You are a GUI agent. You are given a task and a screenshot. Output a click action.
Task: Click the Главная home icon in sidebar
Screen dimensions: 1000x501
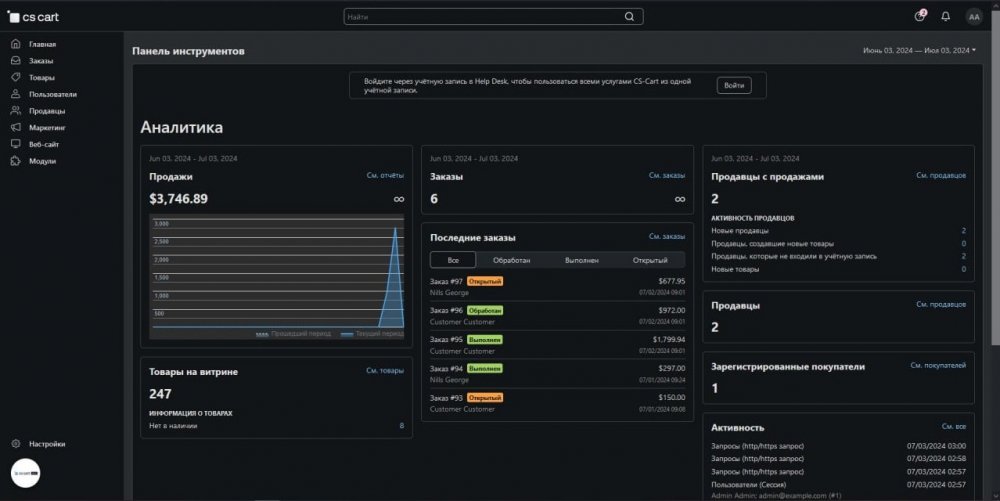pyautogui.click(x=15, y=44)
